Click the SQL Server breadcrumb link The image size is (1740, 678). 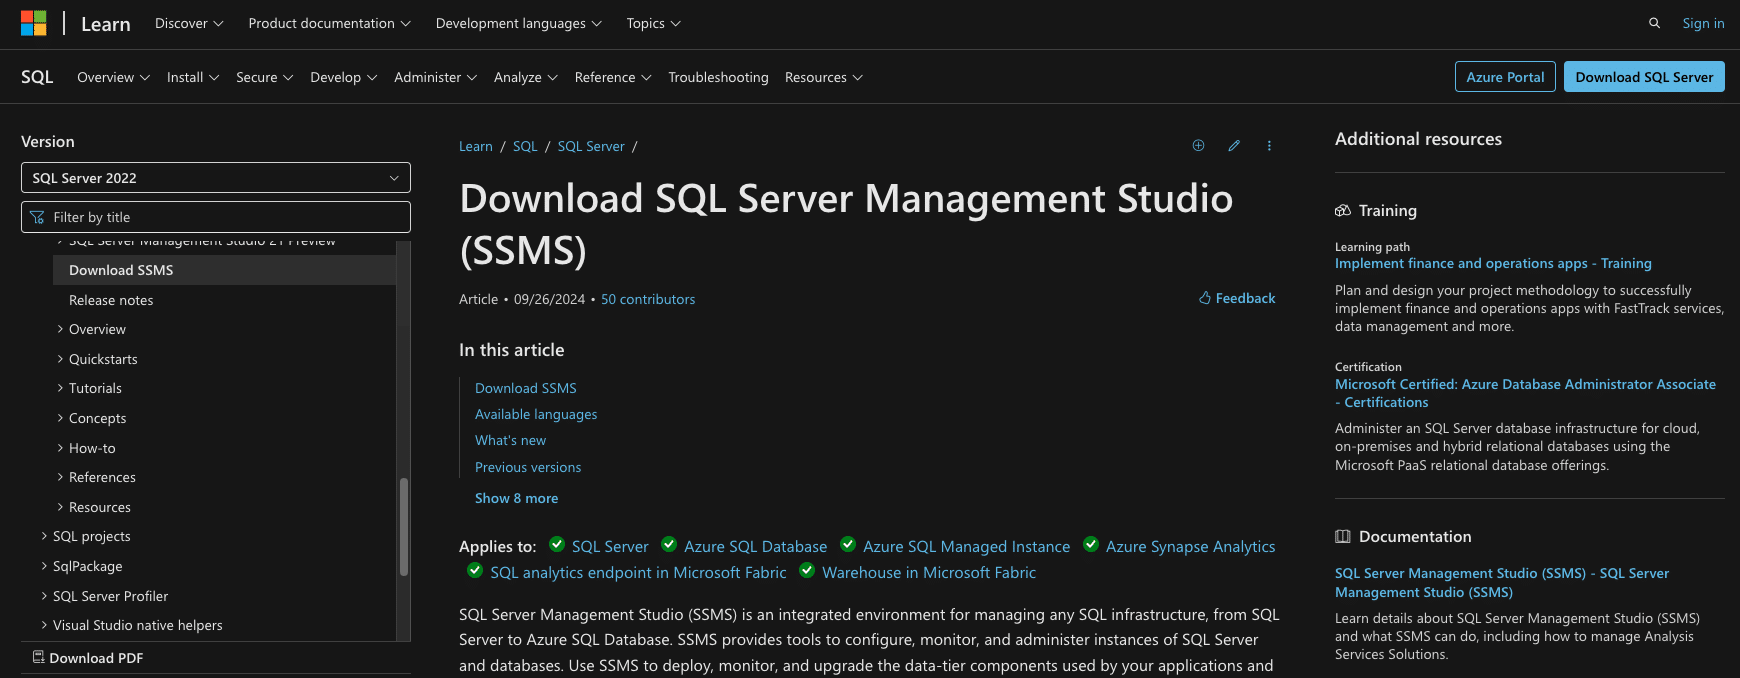point(591,146)
